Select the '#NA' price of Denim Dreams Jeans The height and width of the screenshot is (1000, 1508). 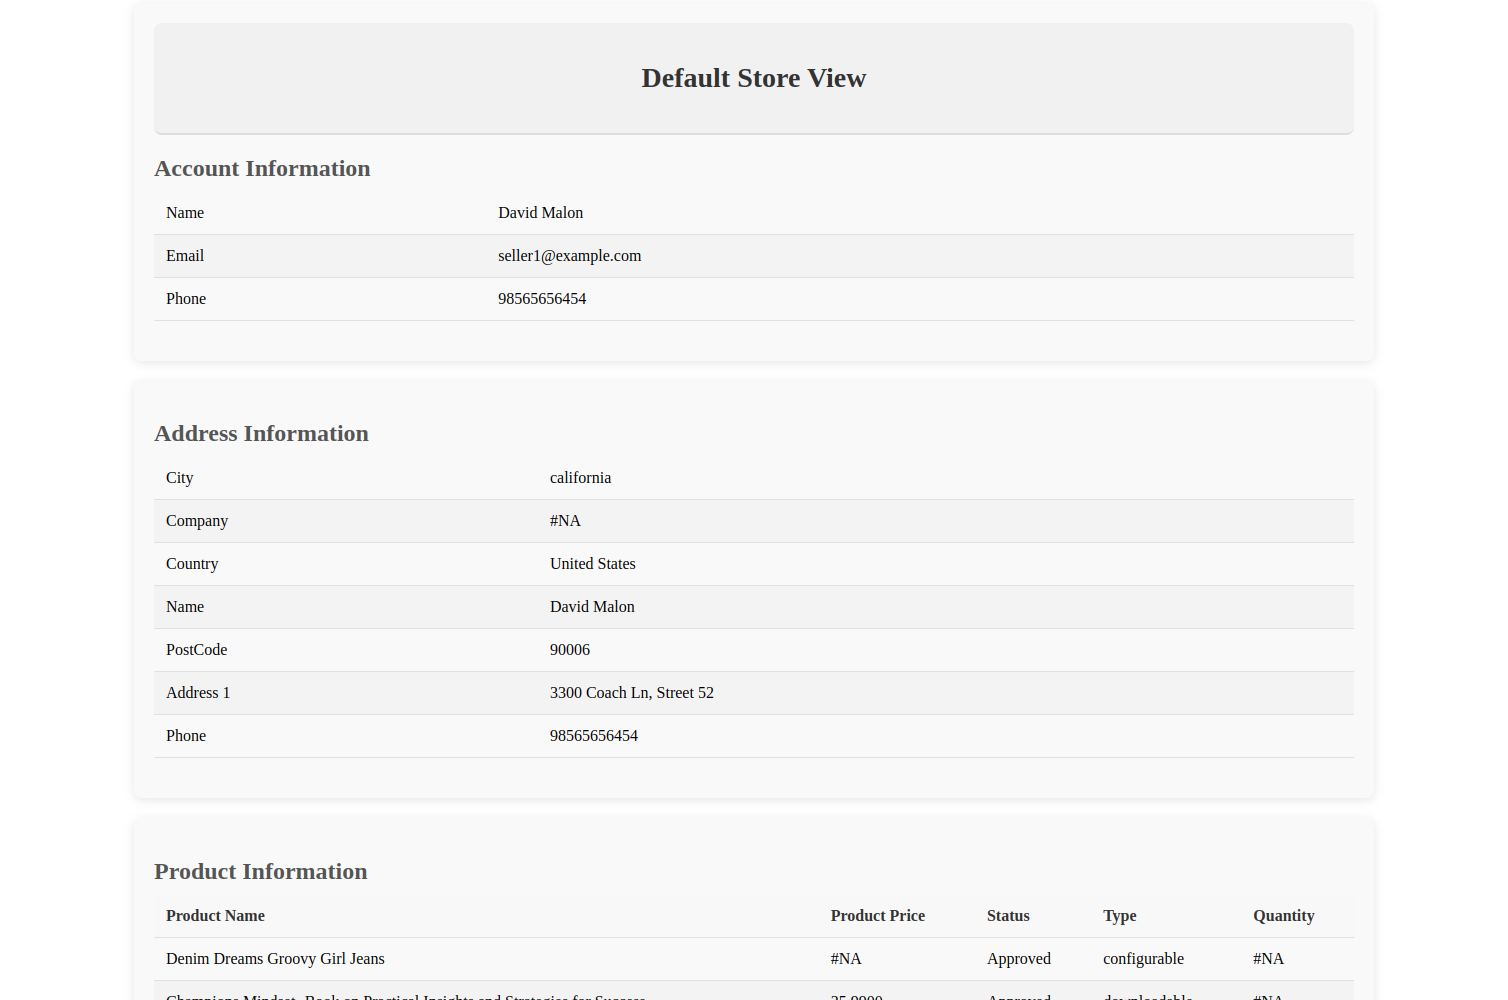pyautogui.click(x=846, y=959)
